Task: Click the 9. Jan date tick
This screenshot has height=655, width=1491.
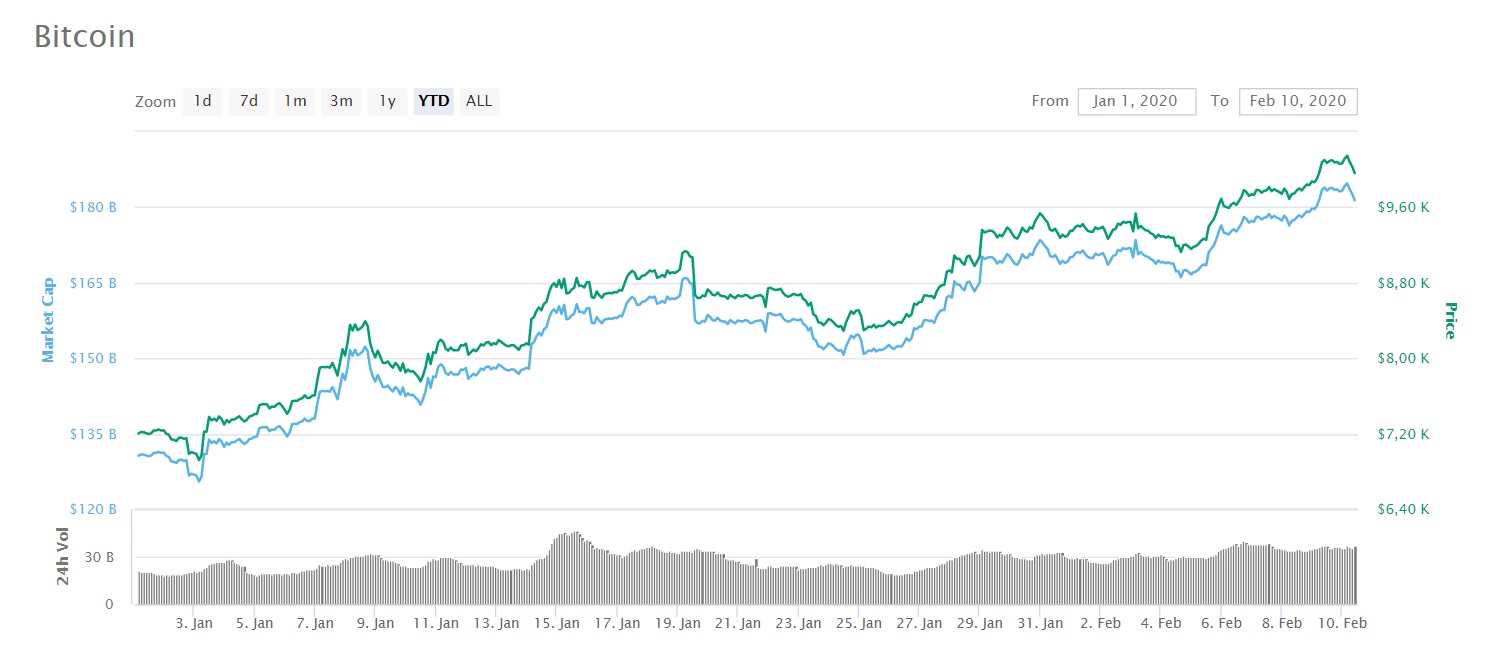Action: [375, 623]
